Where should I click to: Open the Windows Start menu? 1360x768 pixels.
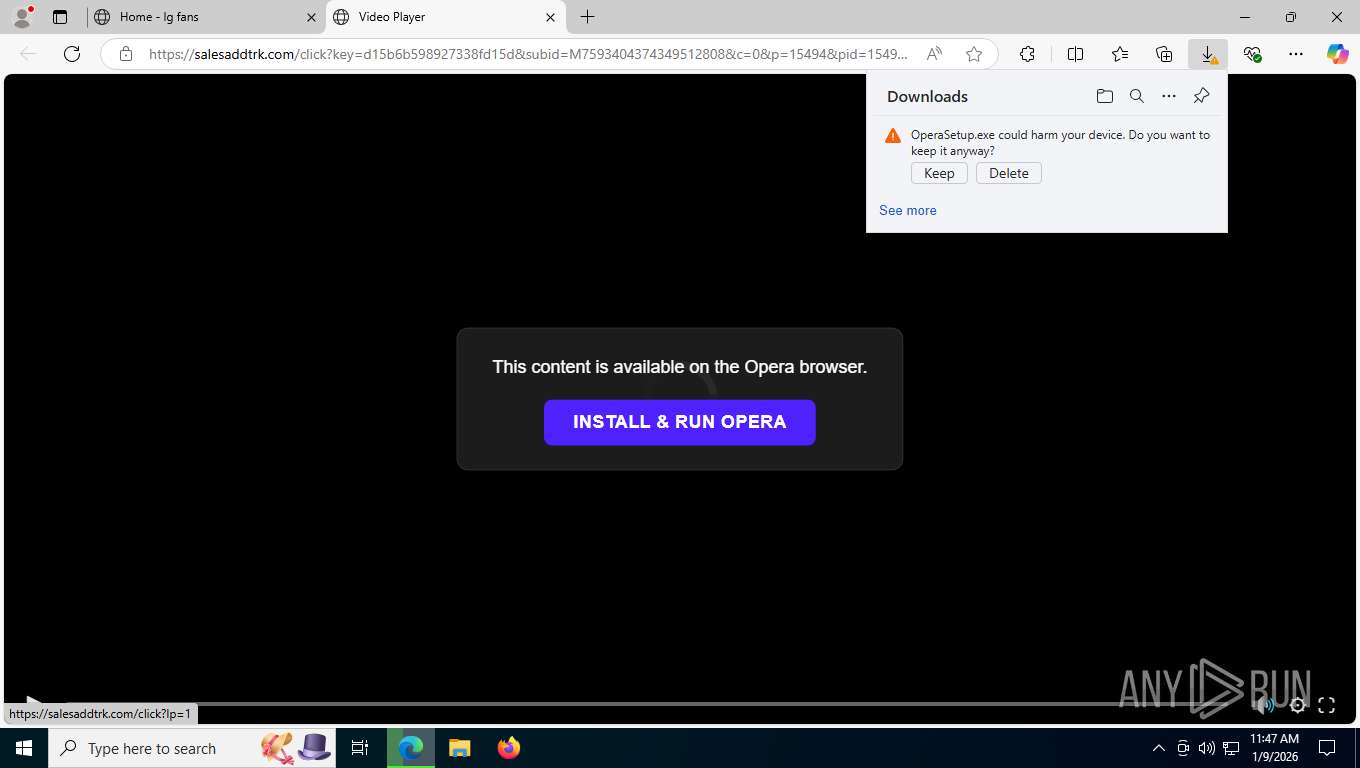pos(24,748)
